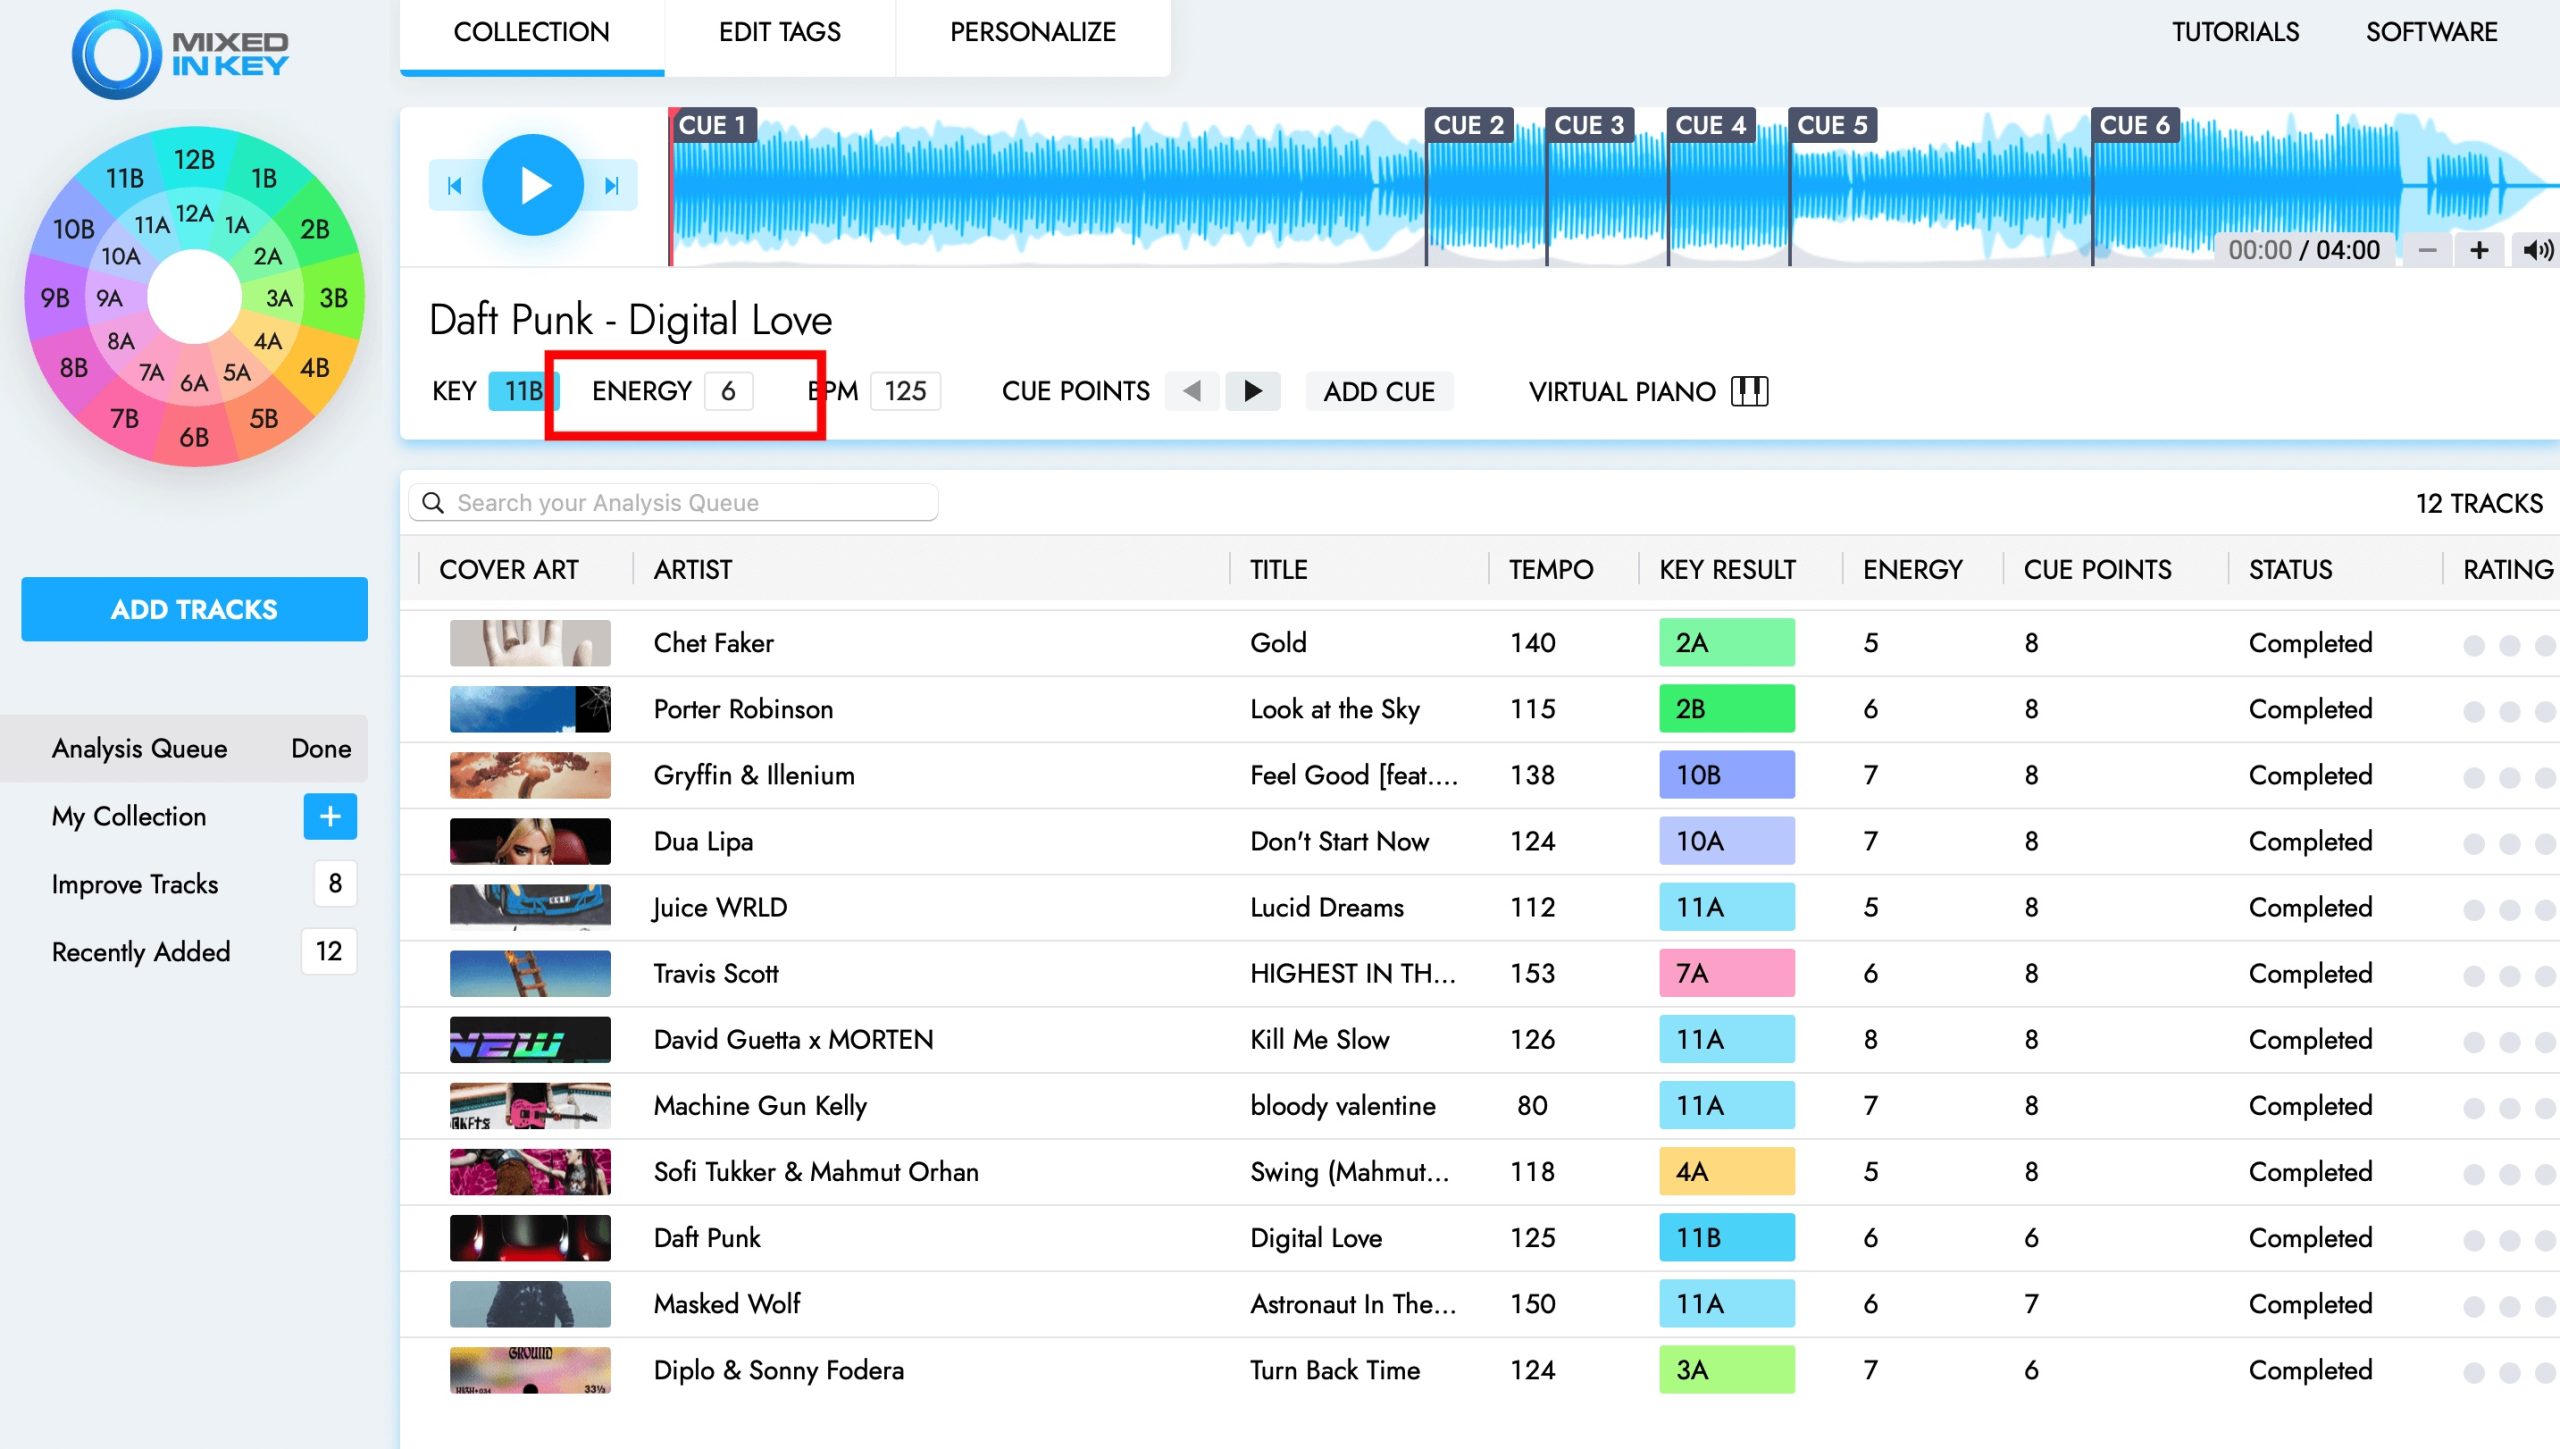Viewport: 2560px width, 1449px height.
Task: Open the Software menu
Action: (2431, 32)
